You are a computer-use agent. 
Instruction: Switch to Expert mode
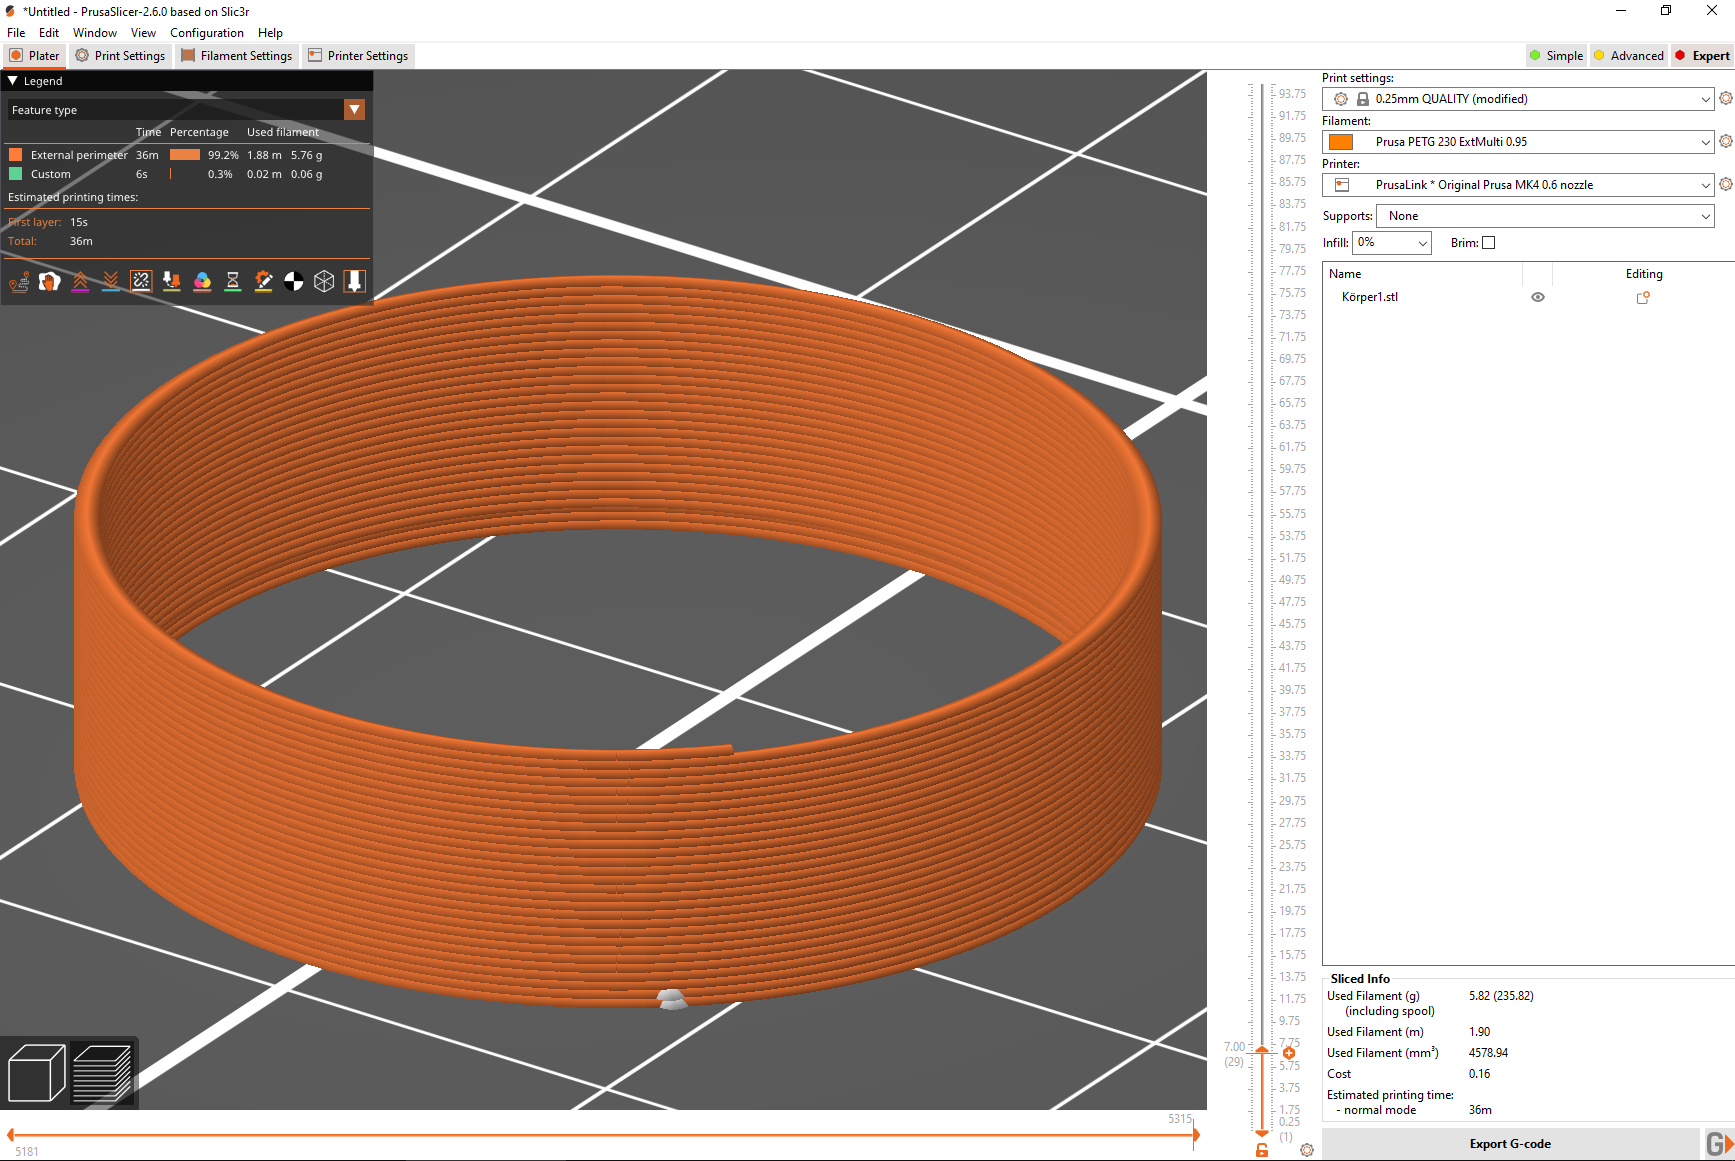pyautogui.click(x=1702, y=55)
